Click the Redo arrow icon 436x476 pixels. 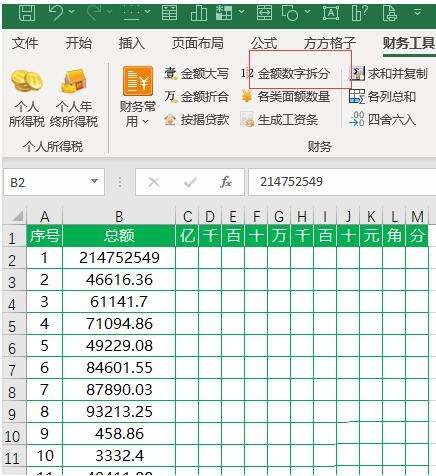[x=95, y=13]
